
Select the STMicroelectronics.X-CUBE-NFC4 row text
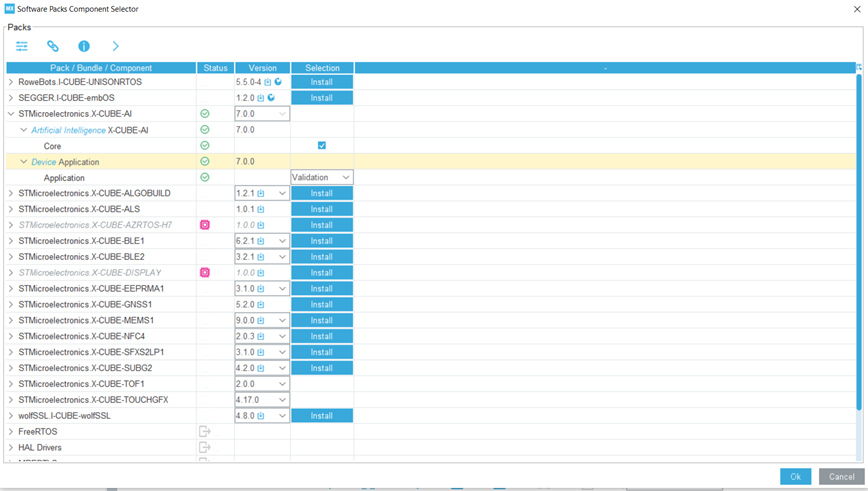click(81, 336)
